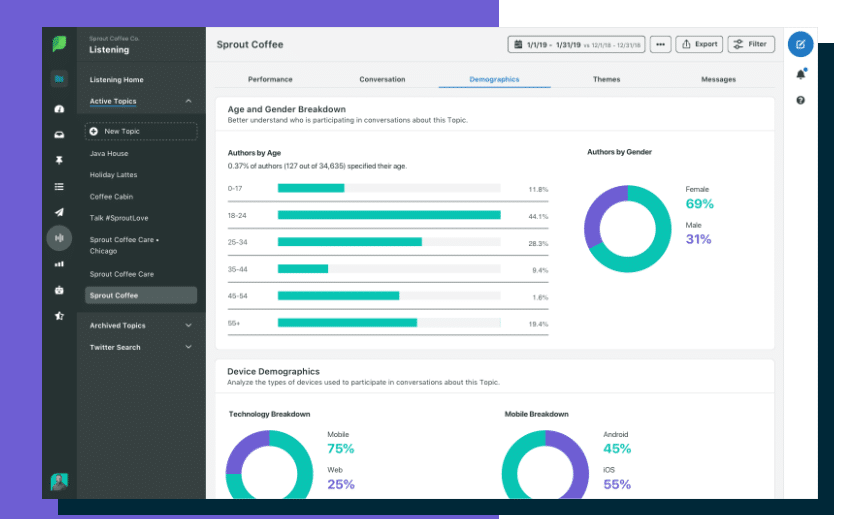
Task: Open the list feeds icon
Action: pos(59,186)
